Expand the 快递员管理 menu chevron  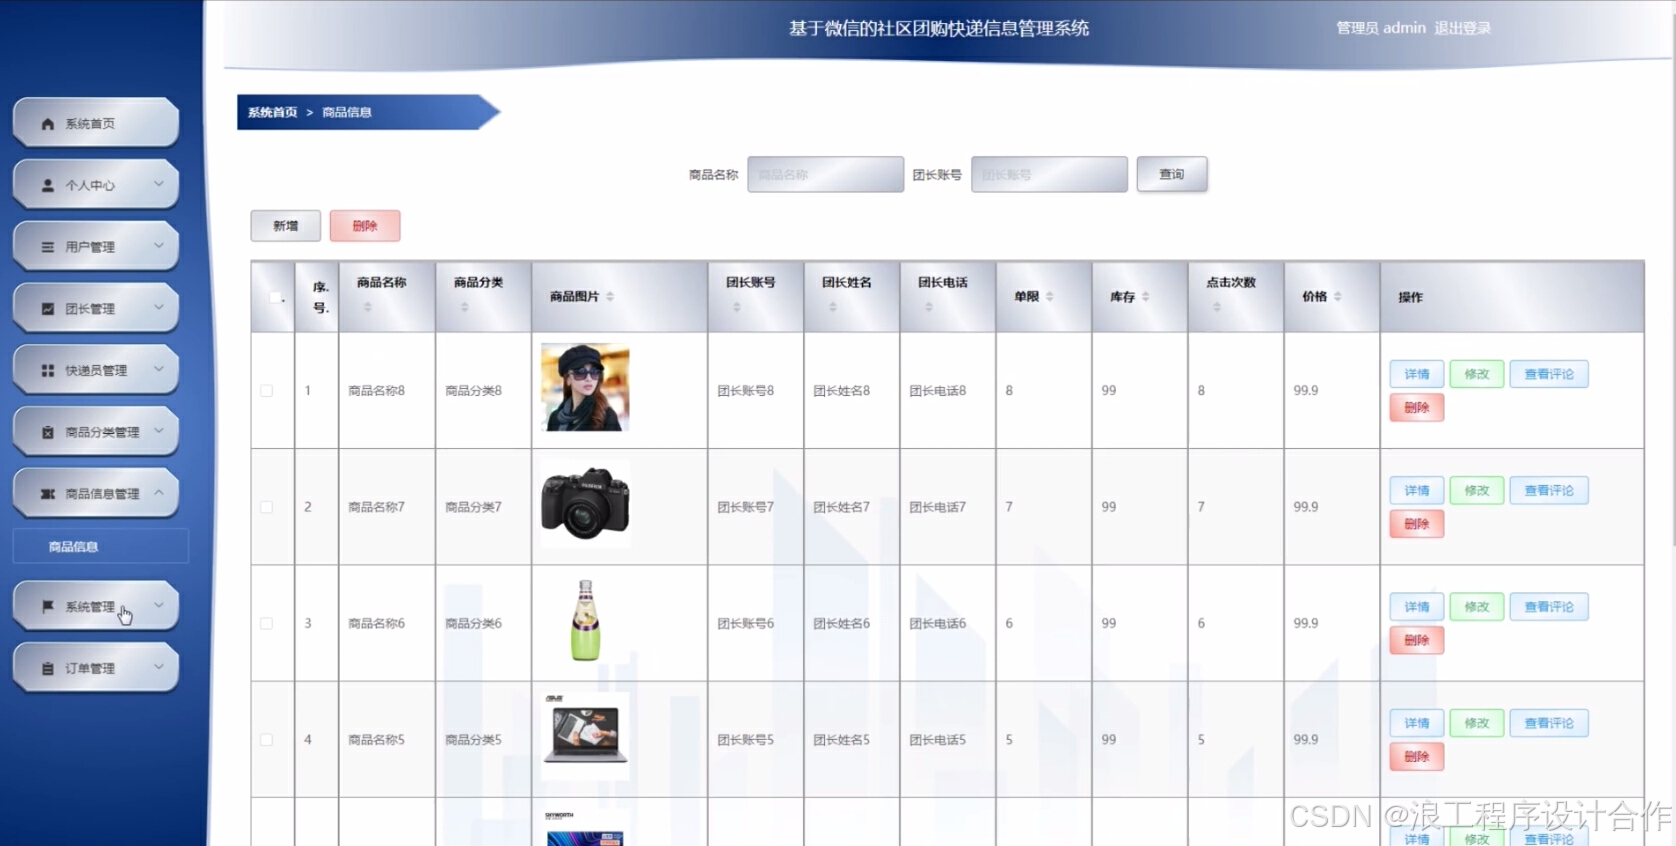click(158, 369)
